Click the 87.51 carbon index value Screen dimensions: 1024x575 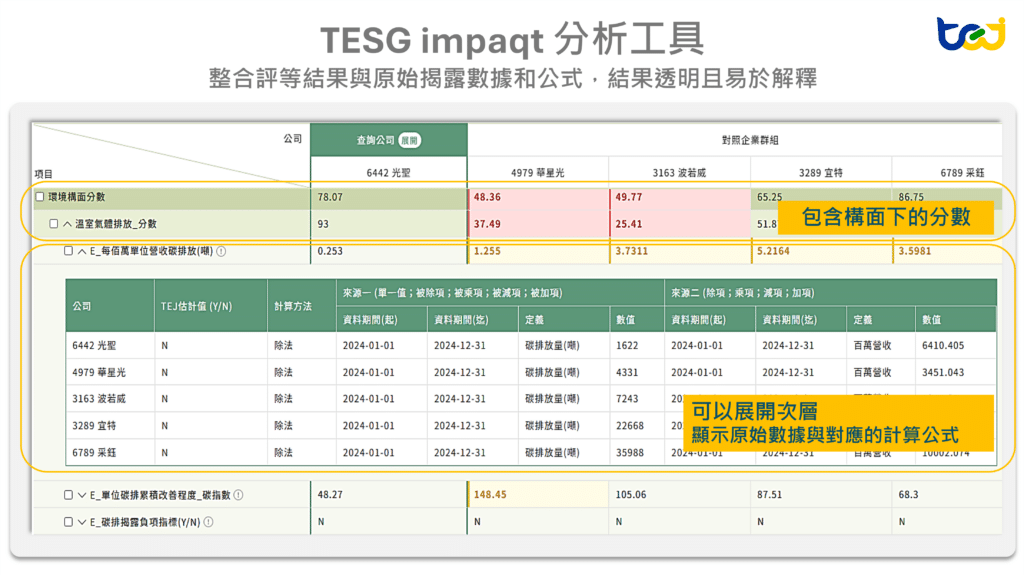tap(769, 495)
